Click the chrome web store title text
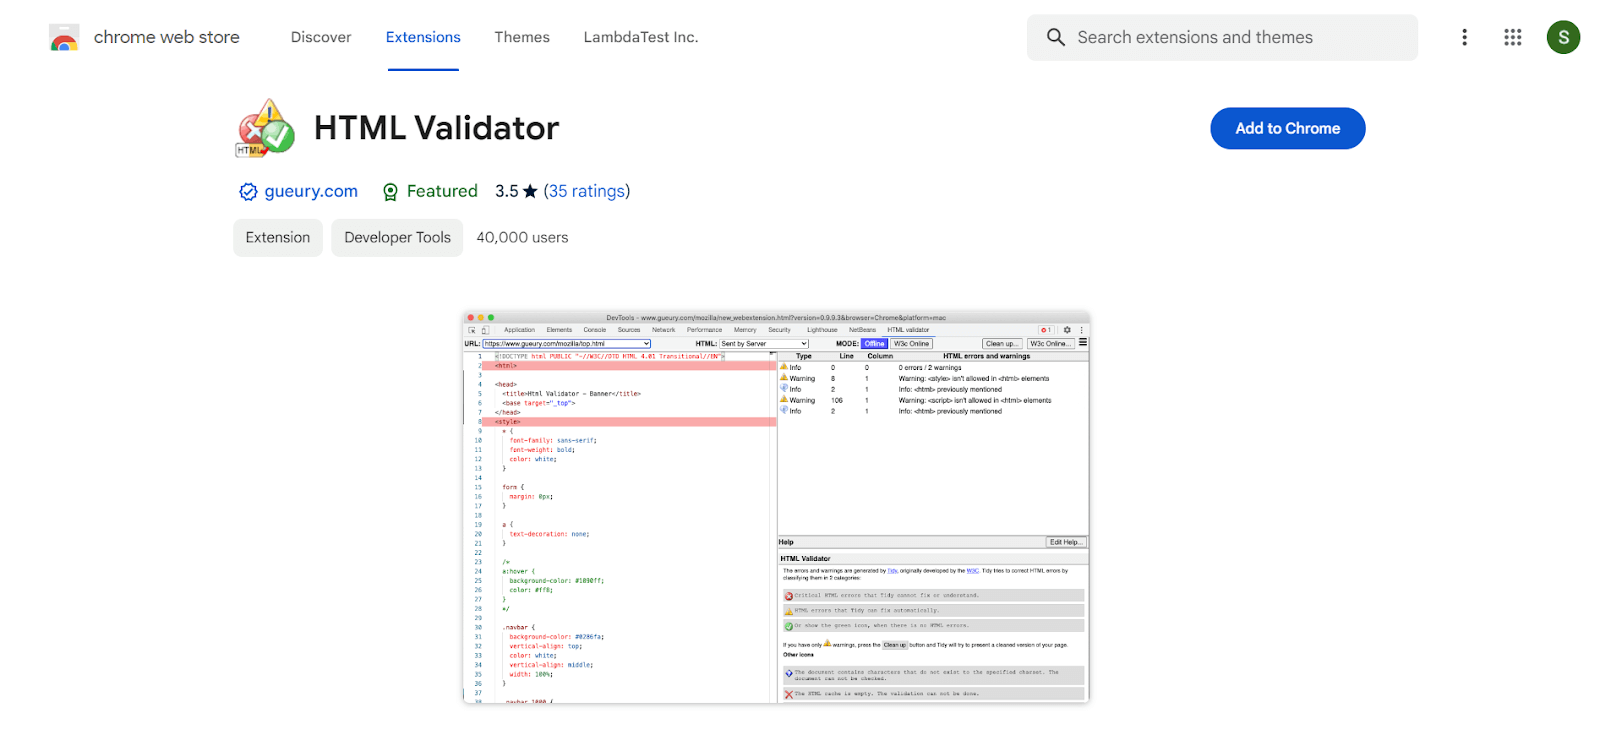Viewport: 1600px width, 735px height. click(x=167, y=37)
